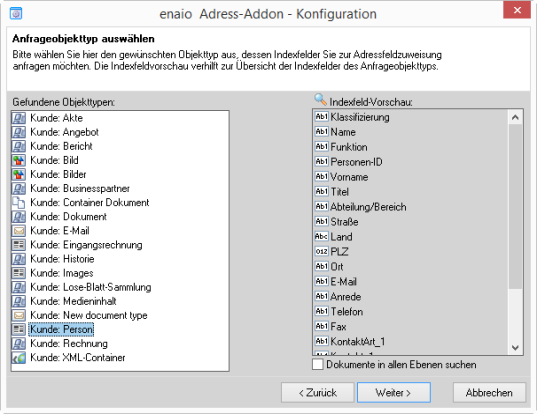Enable Dokumente in allen Ebenen suchen checkbox
537x414 pixels.
(317, 364)
